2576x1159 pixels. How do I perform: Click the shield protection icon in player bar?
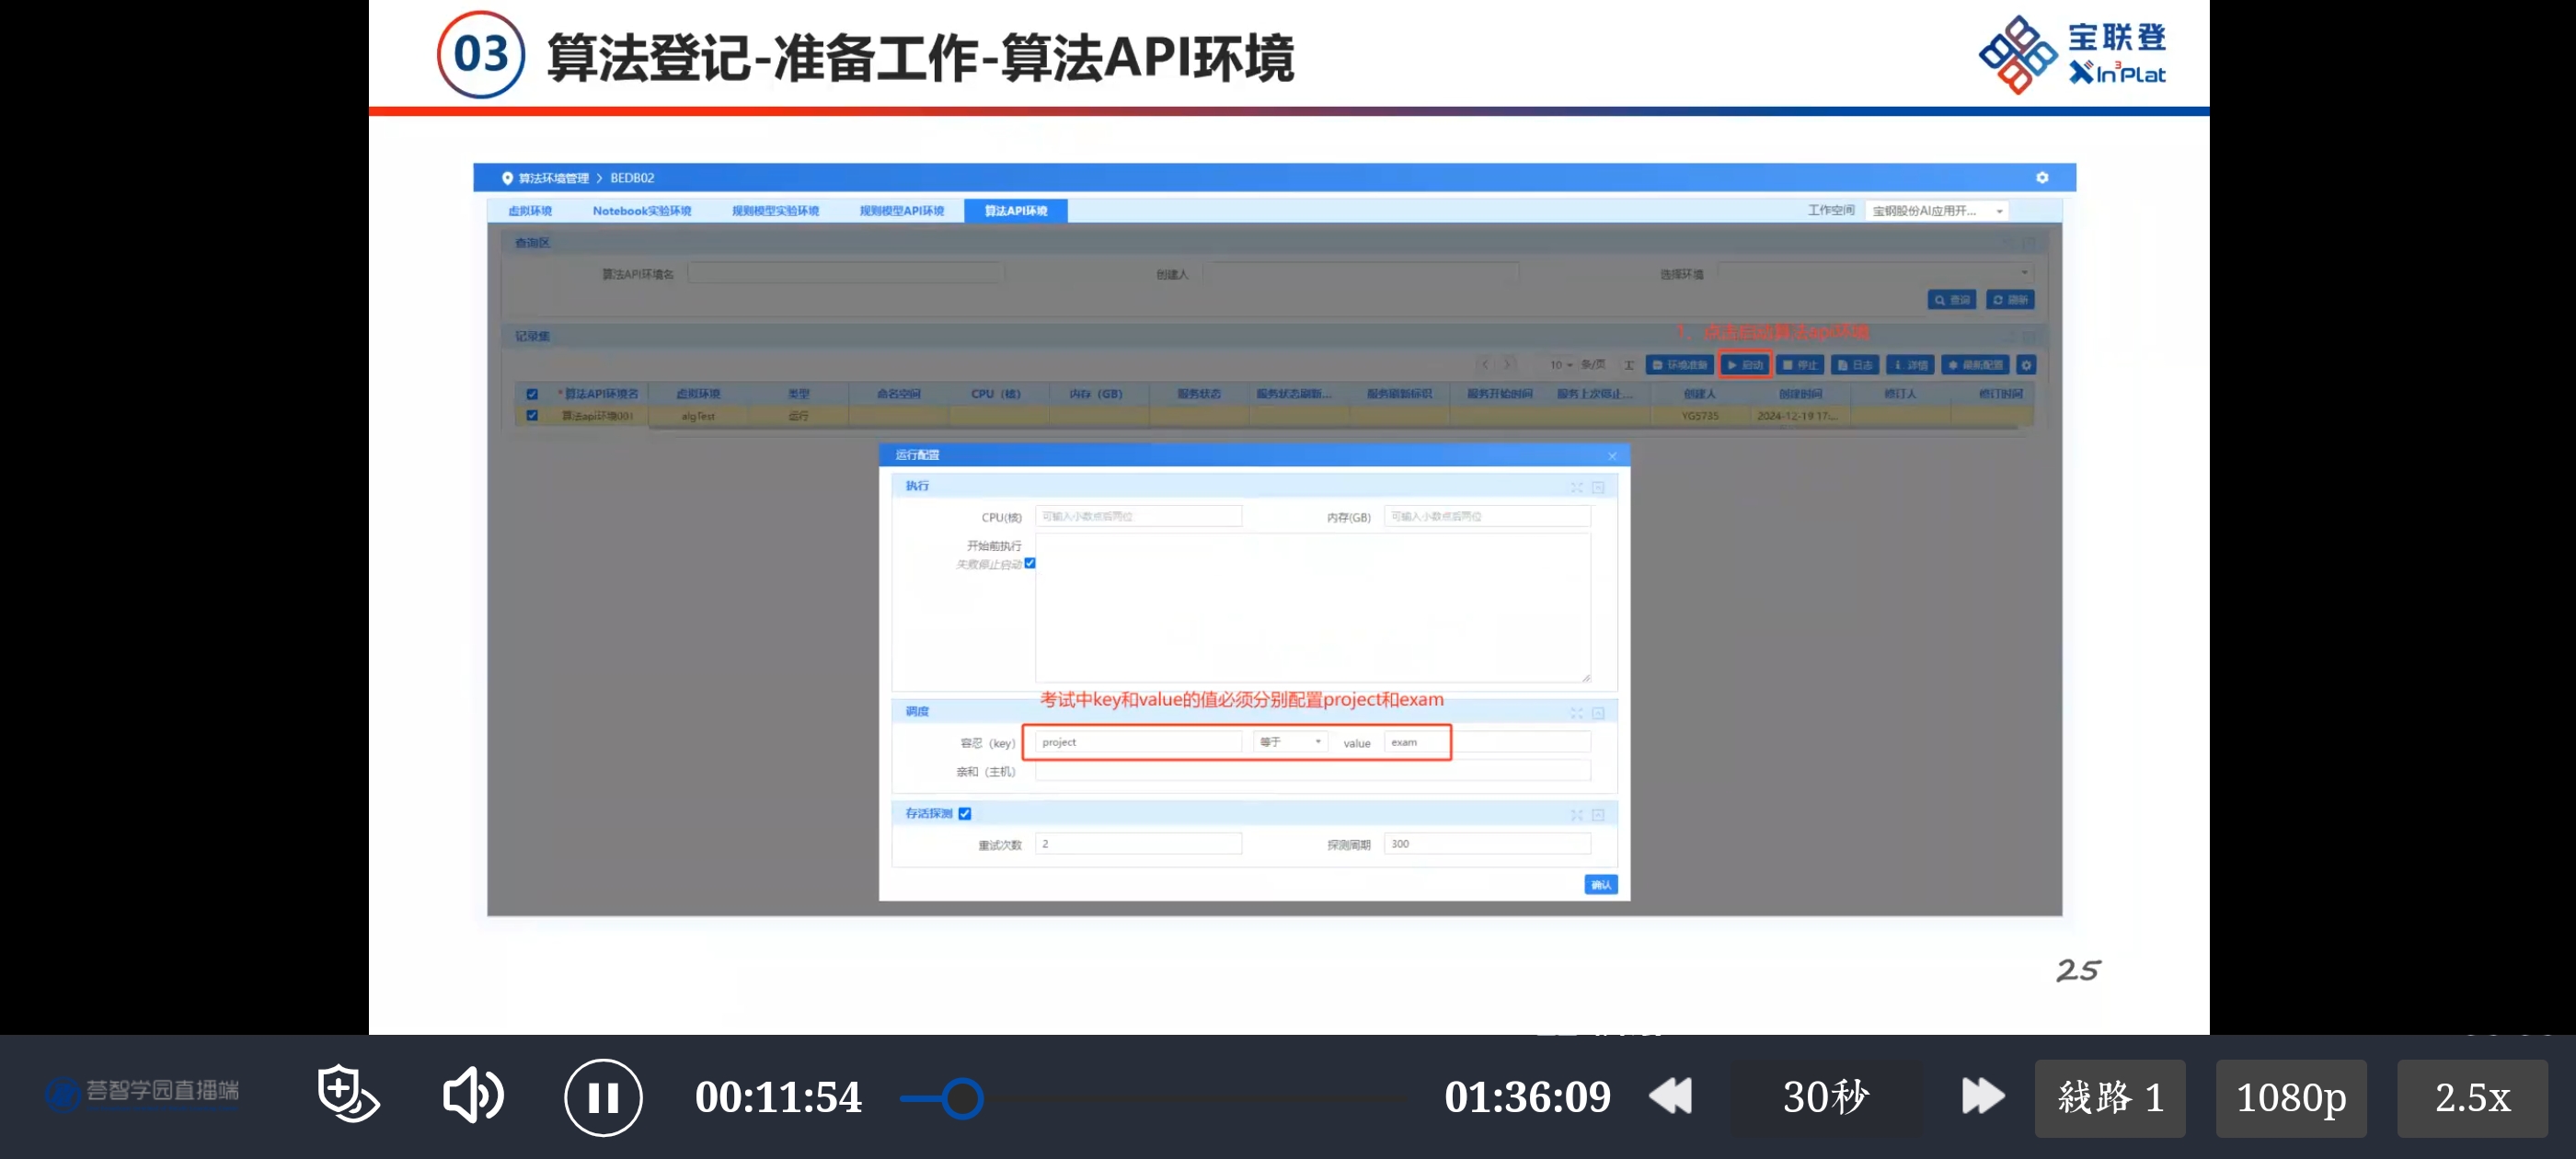[347, 1094]
